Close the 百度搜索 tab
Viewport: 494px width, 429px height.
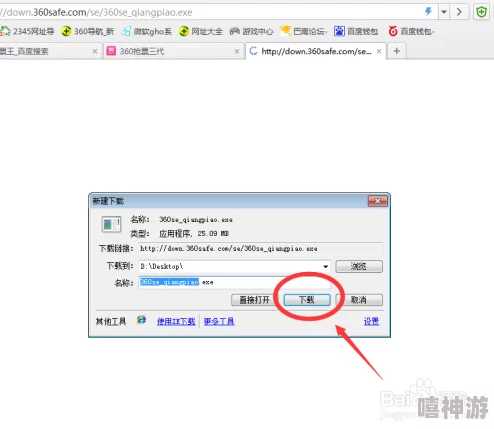[95, 51]
